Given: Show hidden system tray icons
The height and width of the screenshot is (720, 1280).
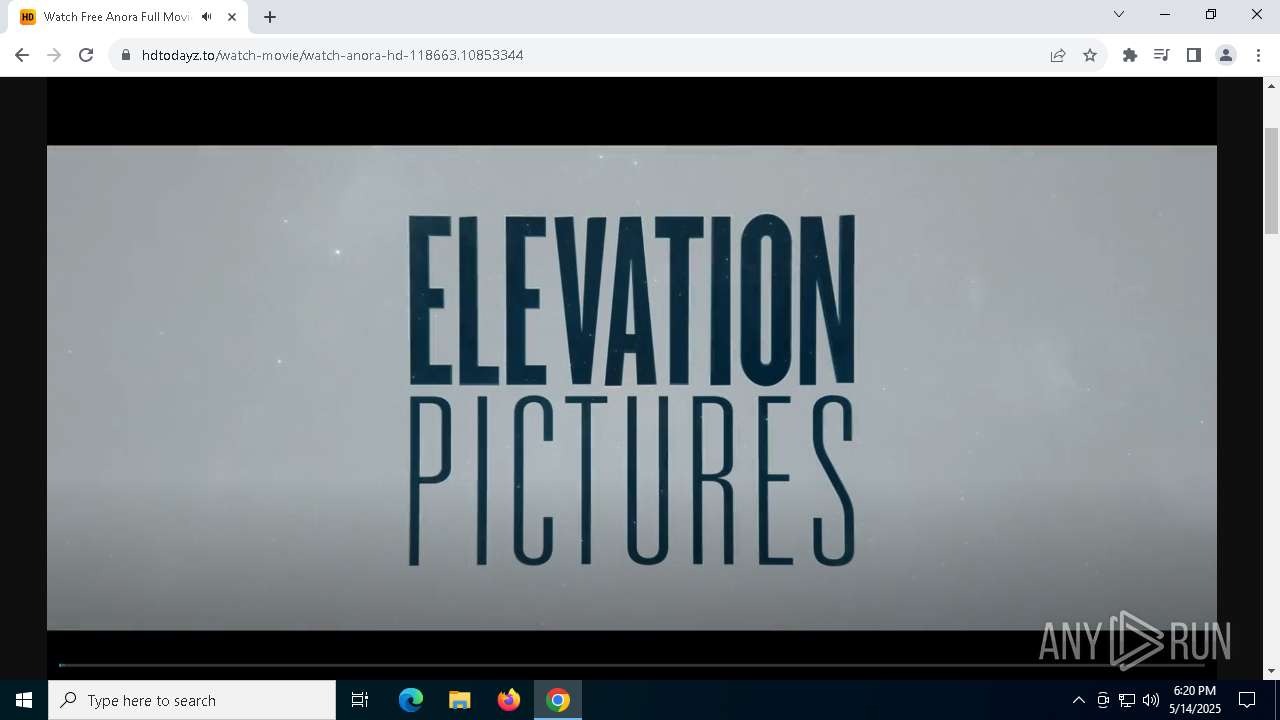Looking at the screenshot, I should pos(1078,700).
